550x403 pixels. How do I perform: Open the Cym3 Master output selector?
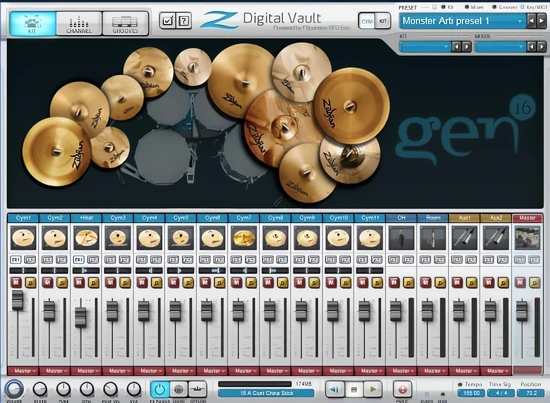[x=118, y=370]
